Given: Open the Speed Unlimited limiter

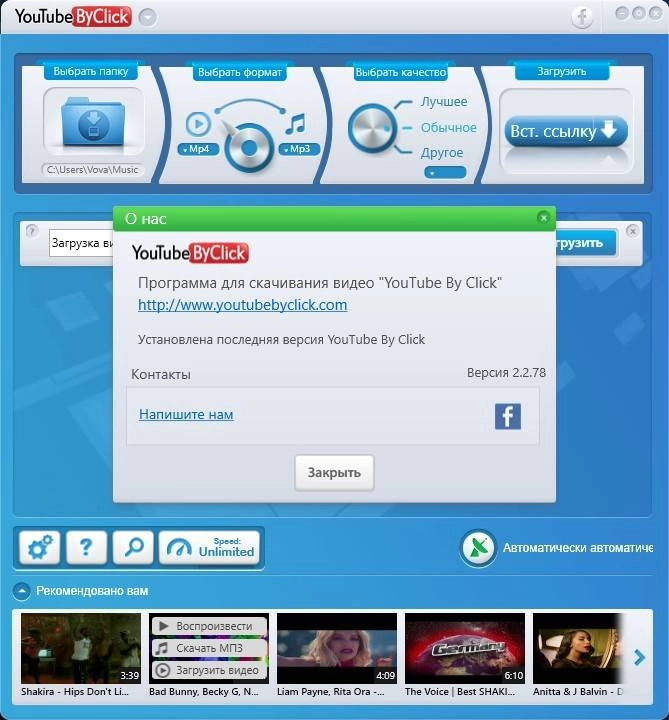Looking at the screenshot, I should (x=209, y=547).
